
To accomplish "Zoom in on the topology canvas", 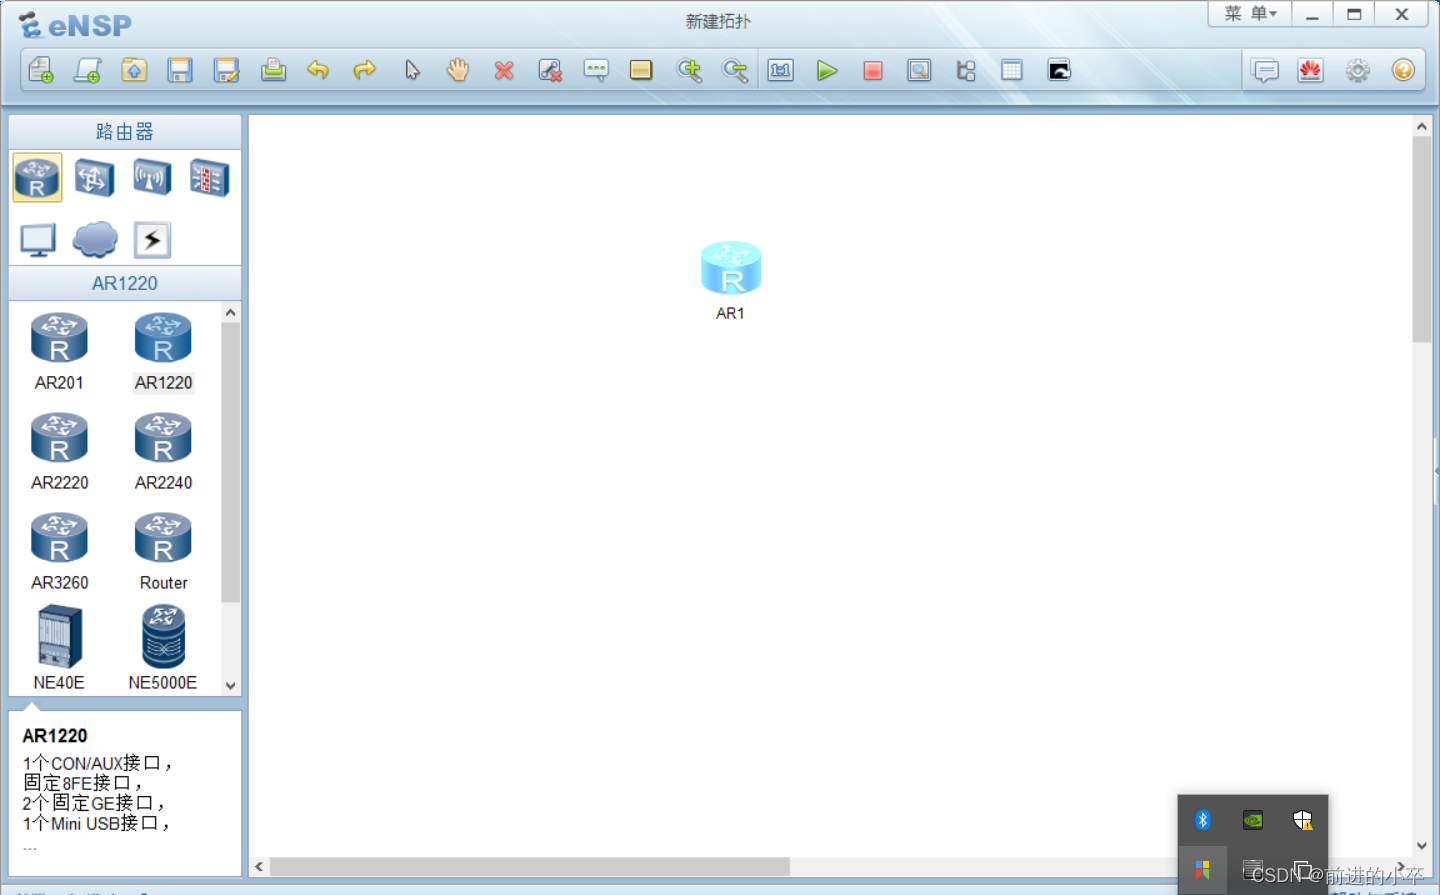I will (689, 70).
